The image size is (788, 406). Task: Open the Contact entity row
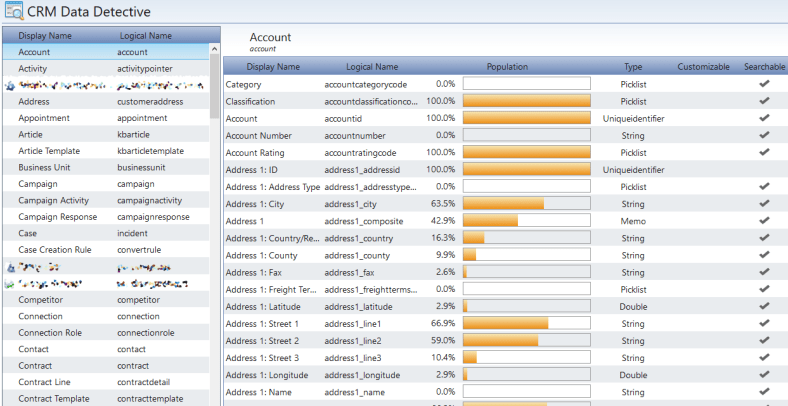pos(106,349)
